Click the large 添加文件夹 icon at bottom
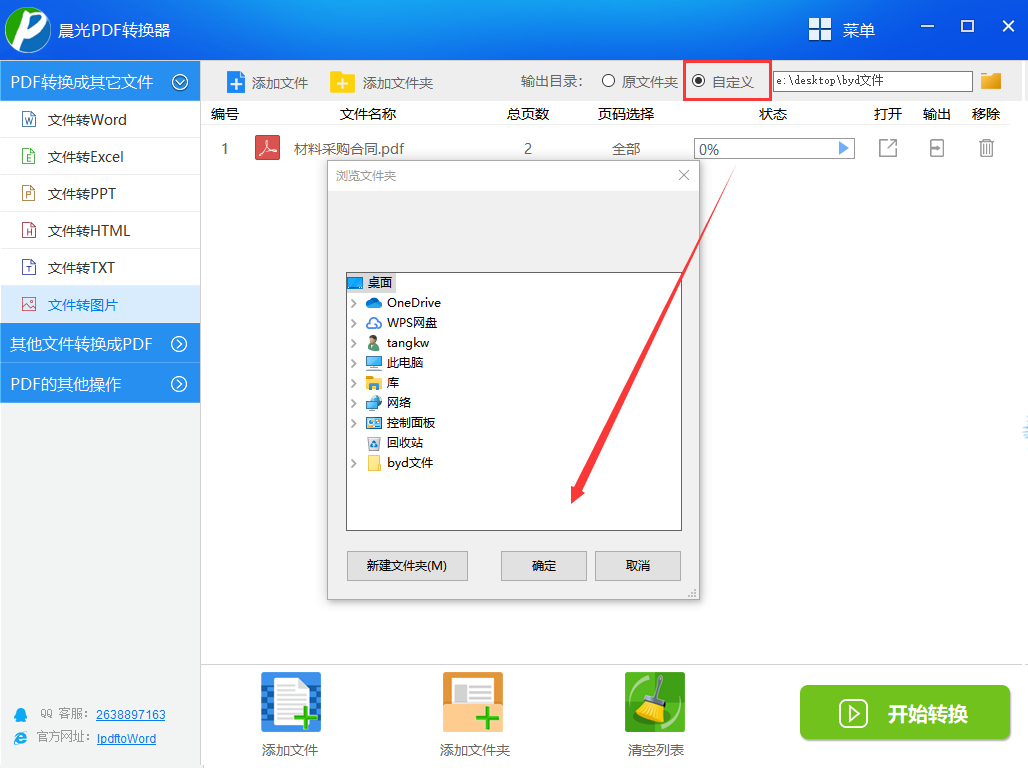 [473, 702]
